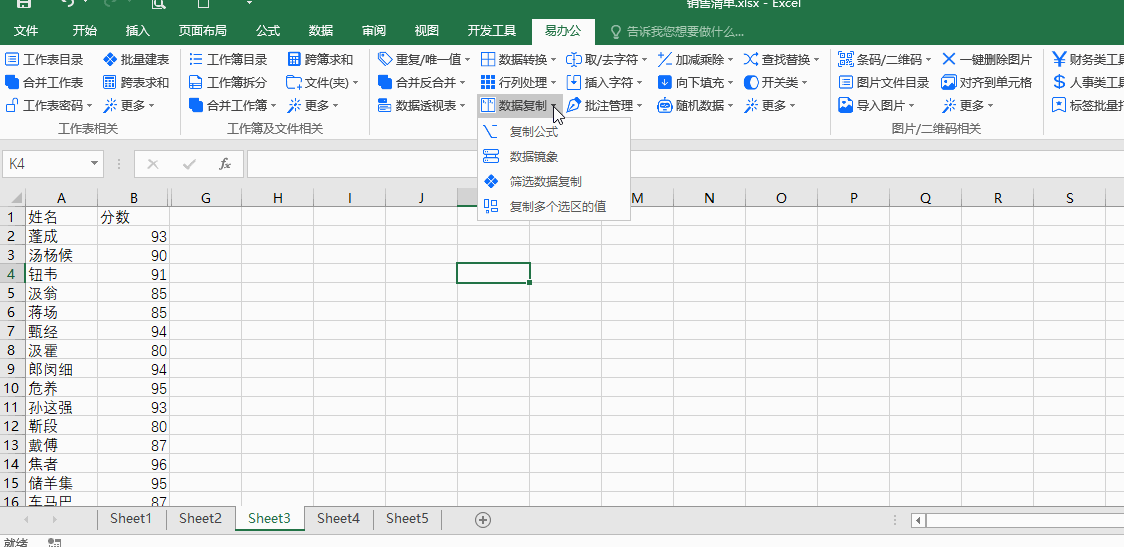Click select-all corner of the grid
The height and width of the screenshot is (547, 1124).
tap(13, 198)
